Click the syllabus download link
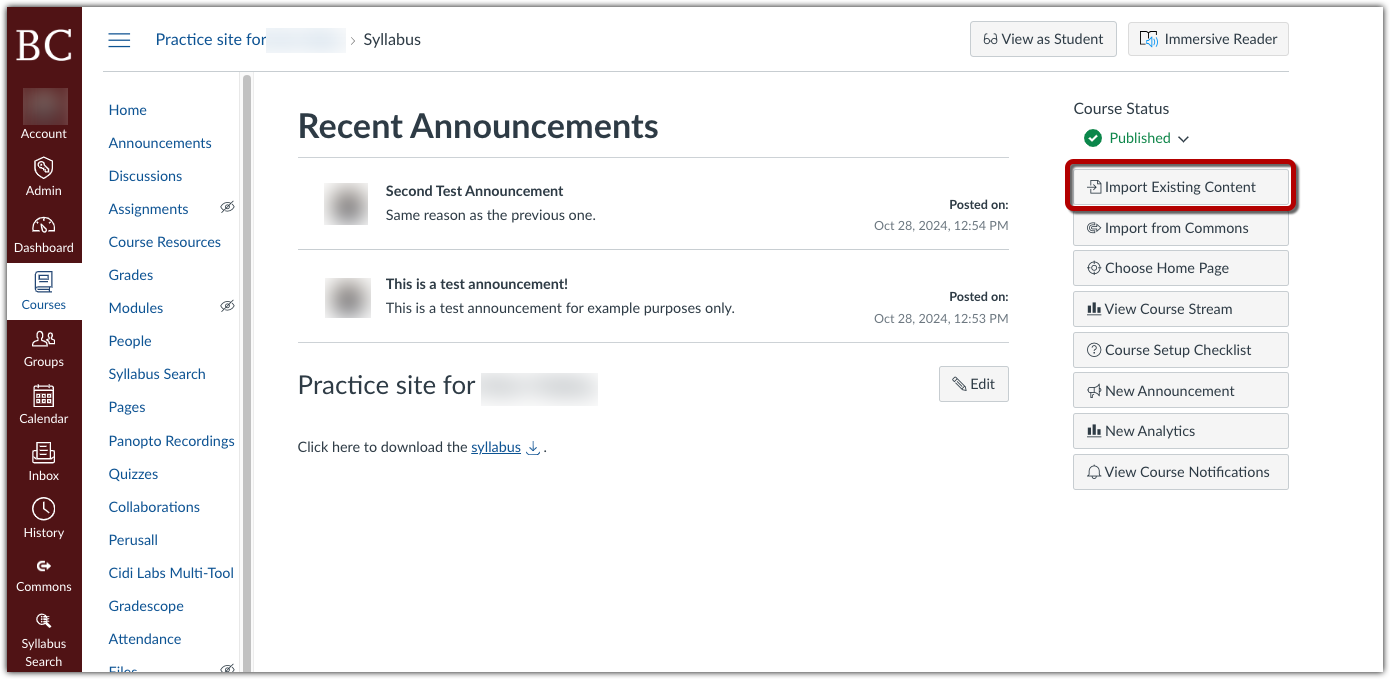The width and height of the screenshot is (1390, 679). (x=495, y=447)
